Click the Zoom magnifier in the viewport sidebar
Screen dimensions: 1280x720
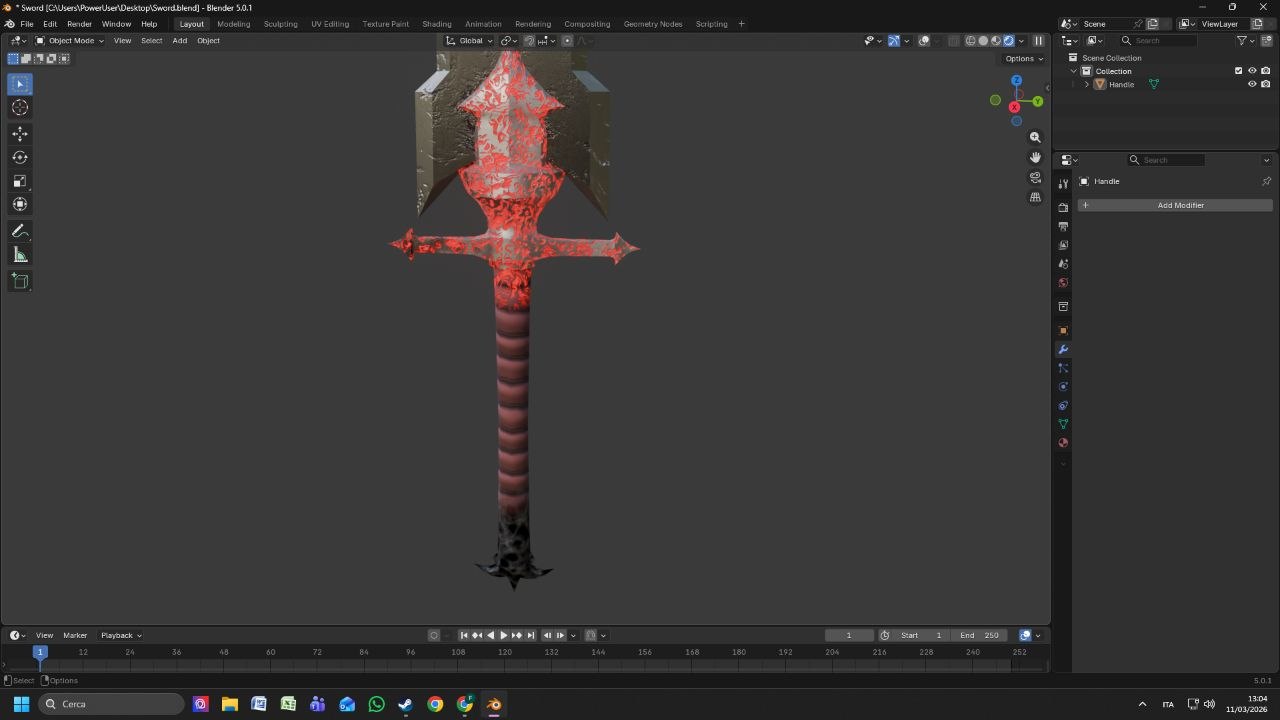(x=1036, y=137)
